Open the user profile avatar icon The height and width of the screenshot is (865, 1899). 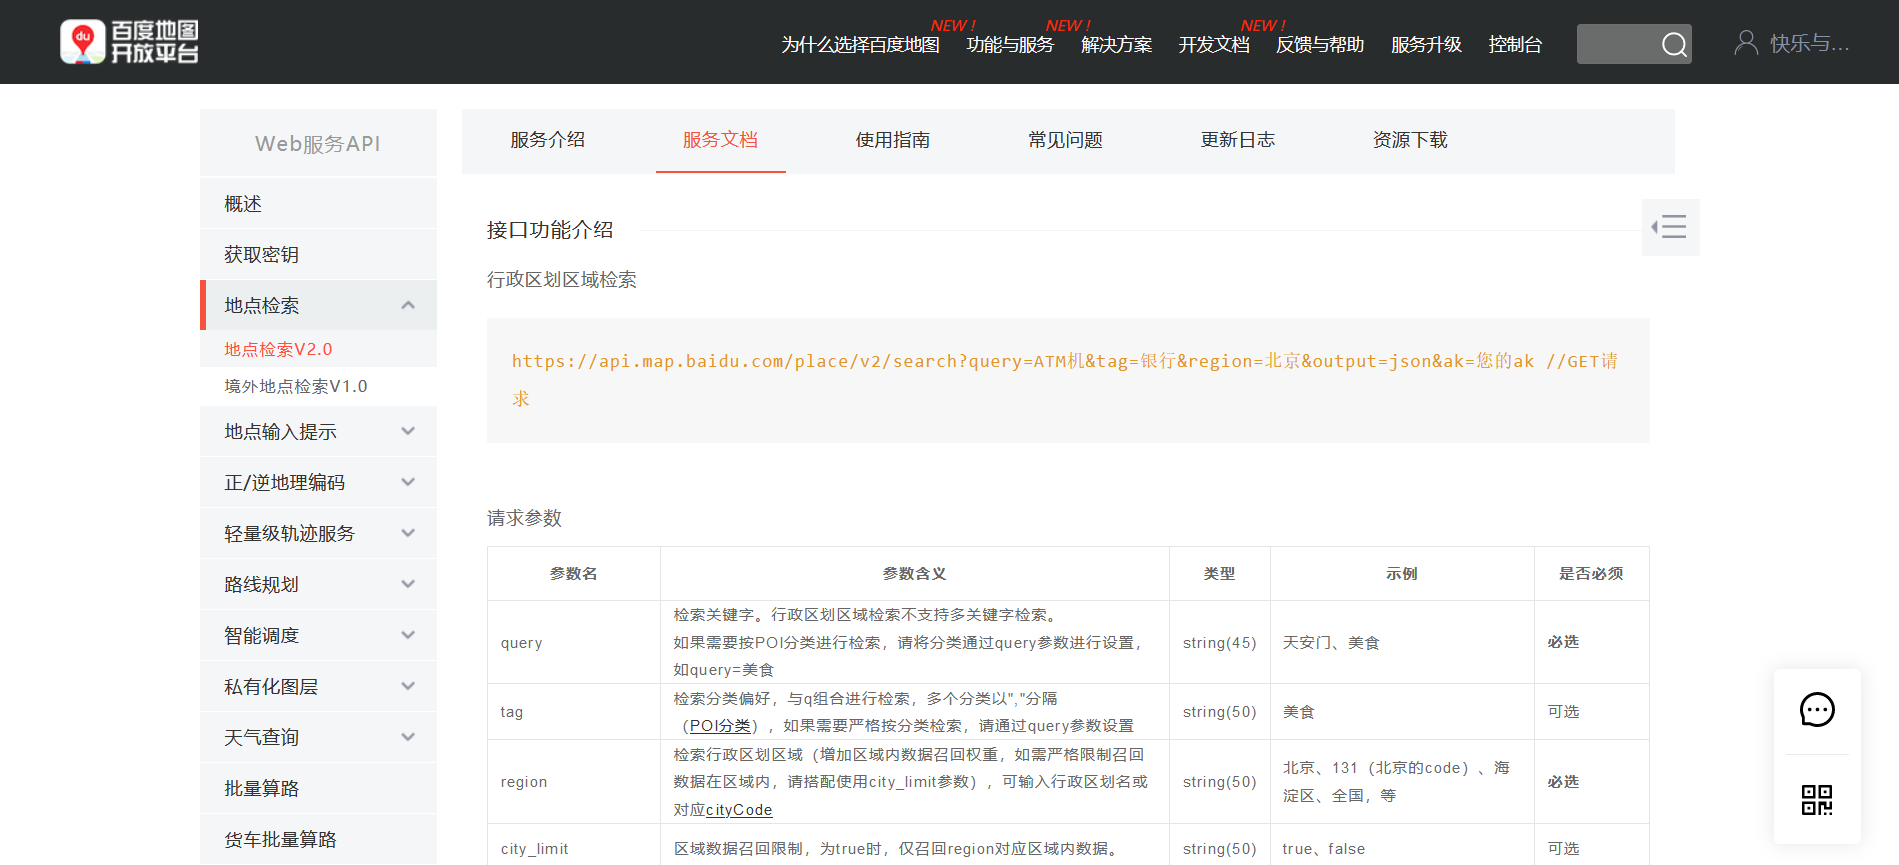(x=1746, y=43)
